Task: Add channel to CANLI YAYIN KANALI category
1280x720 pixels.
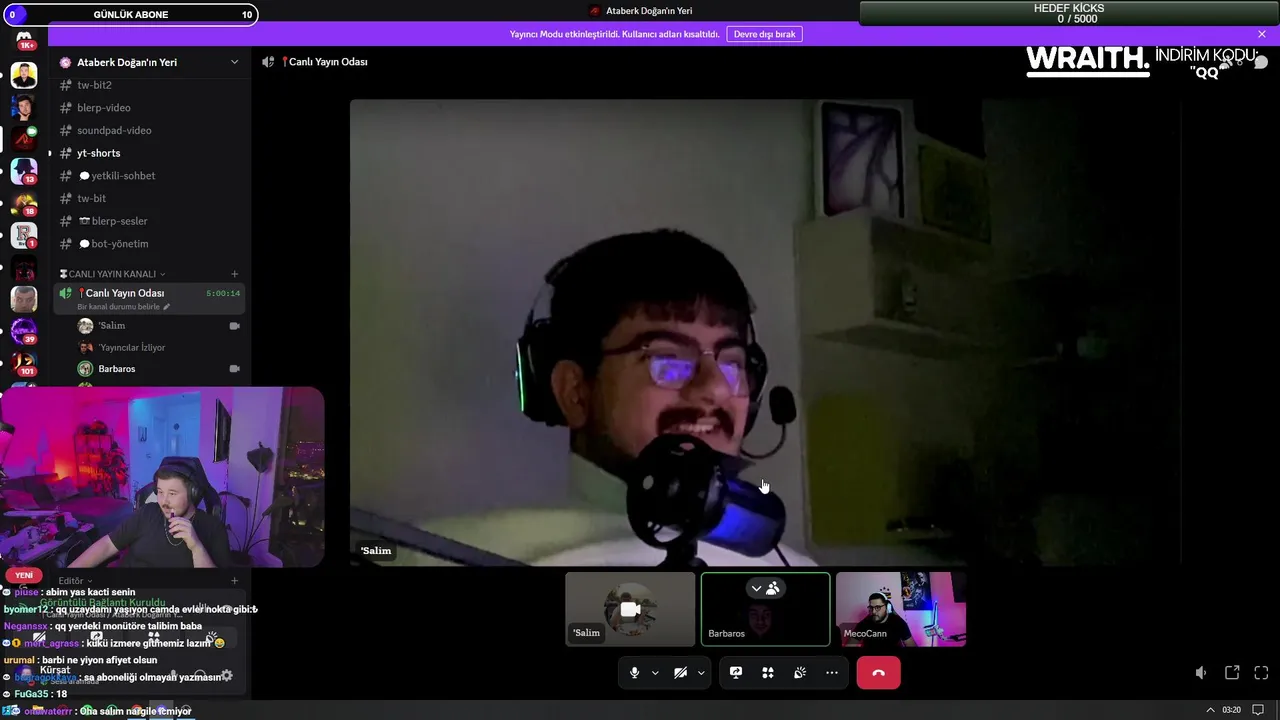Action: tap(235, 274)
